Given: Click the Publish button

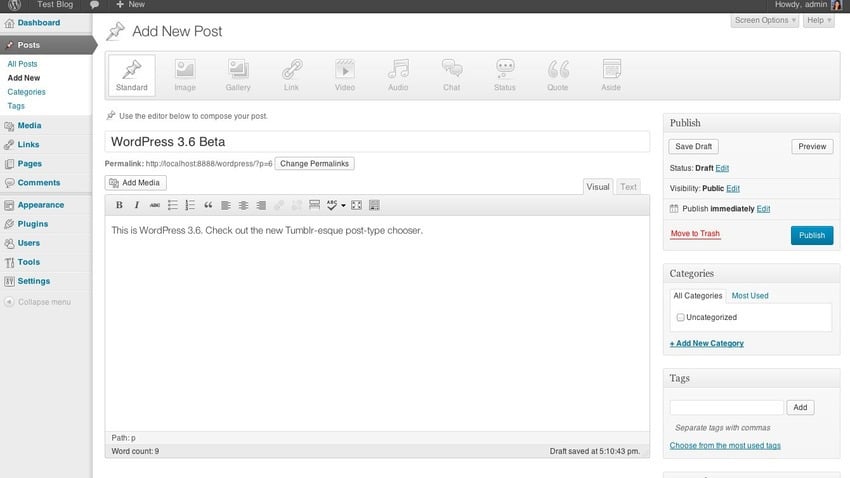Looking at the screenshot, I should pos(812,235).
